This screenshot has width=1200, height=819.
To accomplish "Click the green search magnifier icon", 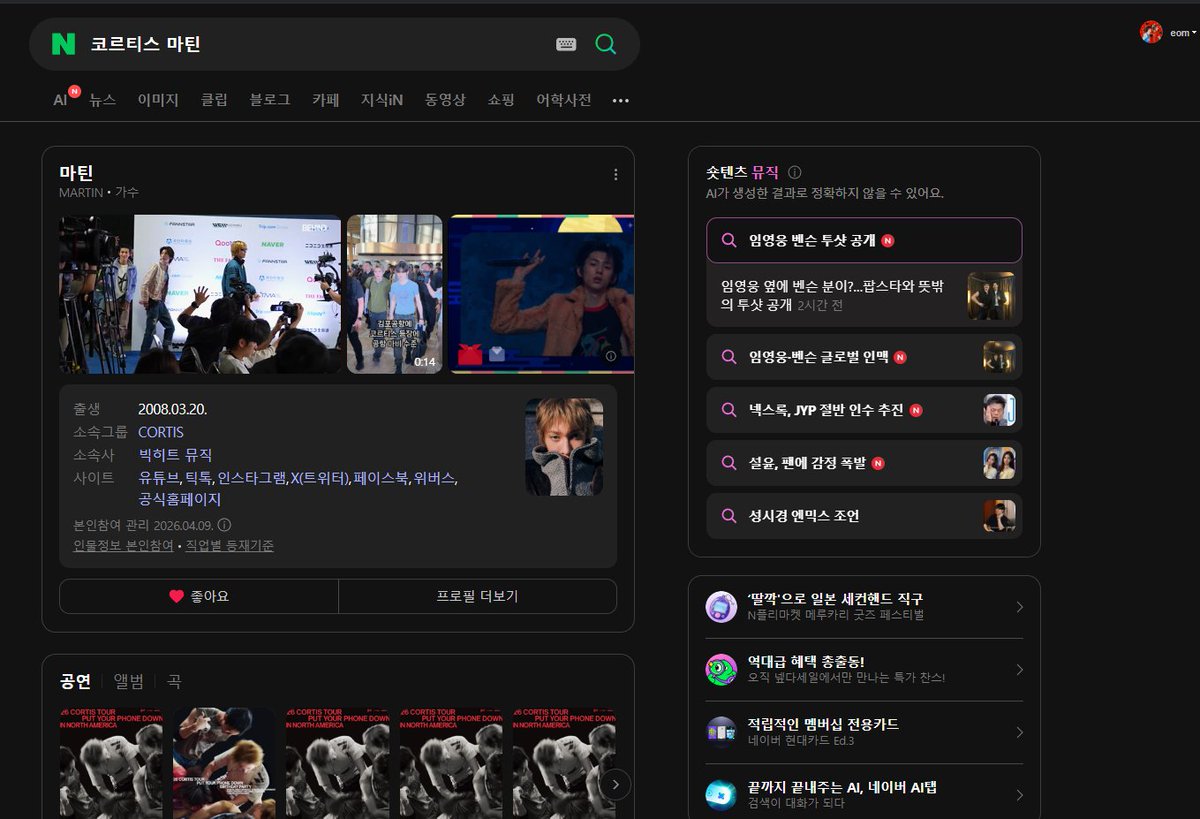I will 605,44.
